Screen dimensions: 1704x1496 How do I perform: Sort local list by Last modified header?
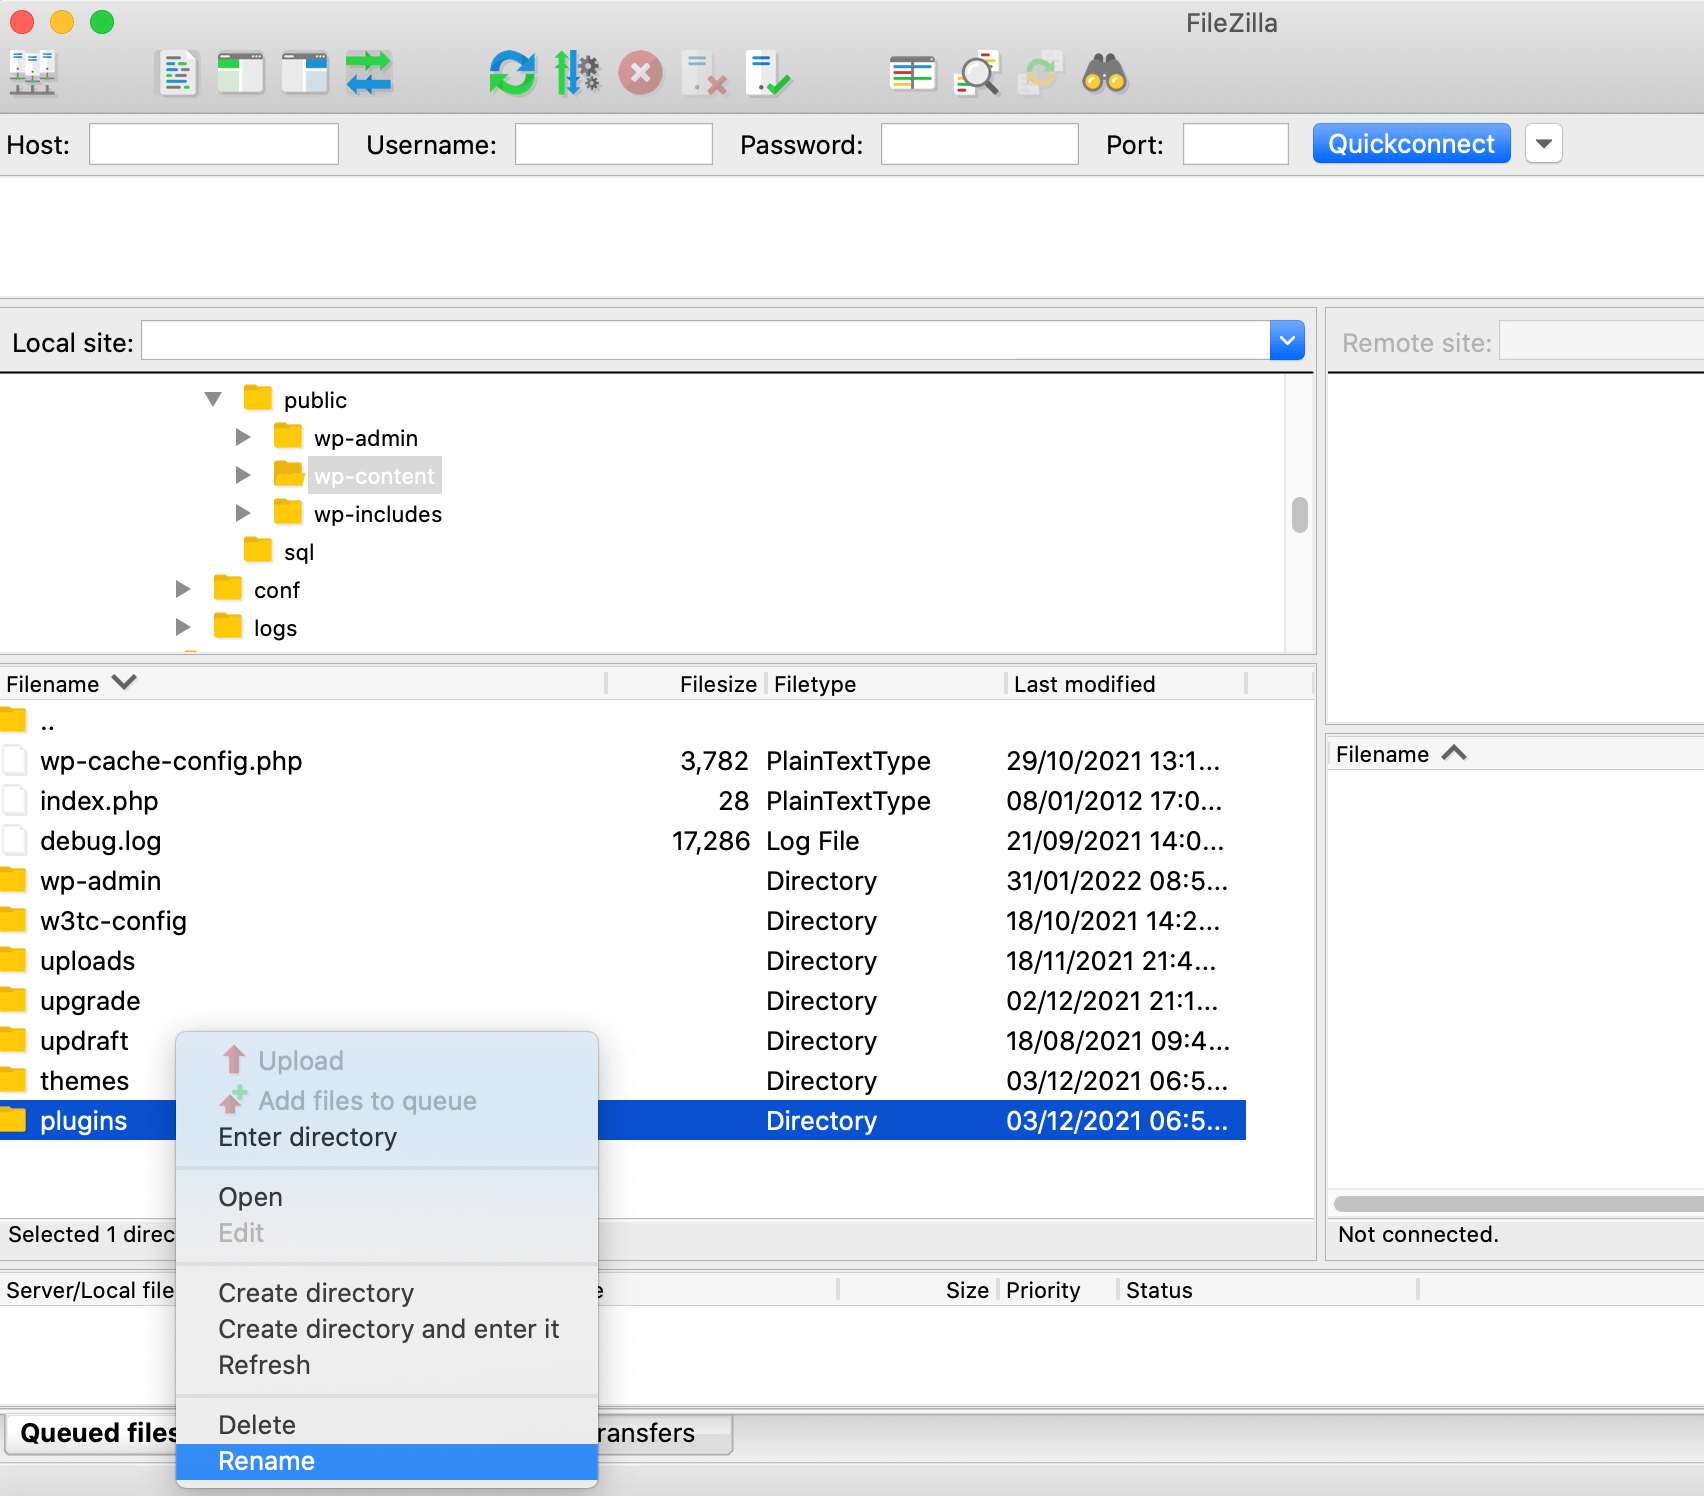[x=1125, y=684]
